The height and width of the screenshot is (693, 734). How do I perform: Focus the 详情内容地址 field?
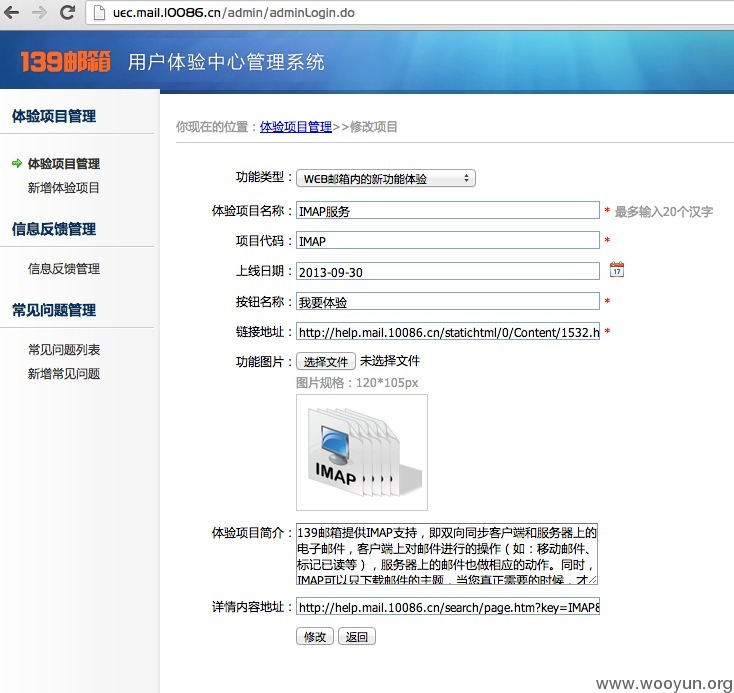(x=448, y=606)
